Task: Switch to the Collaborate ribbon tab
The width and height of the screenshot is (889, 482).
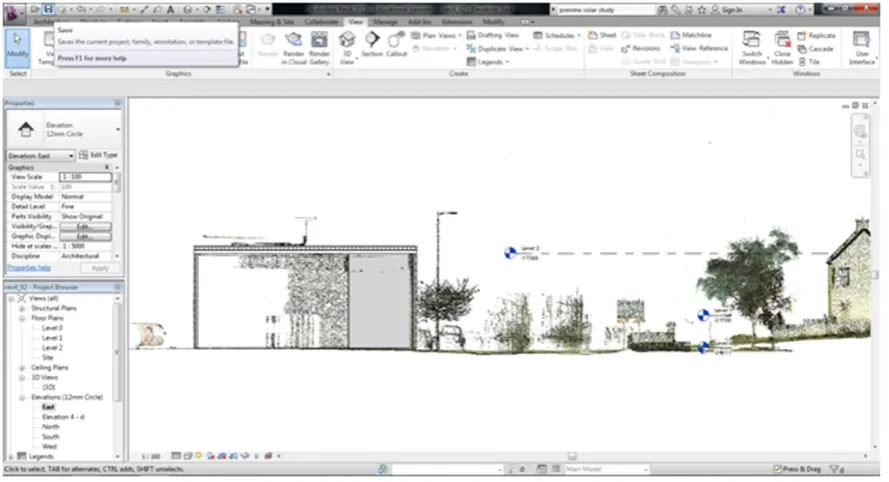Action: click(321, 22)
